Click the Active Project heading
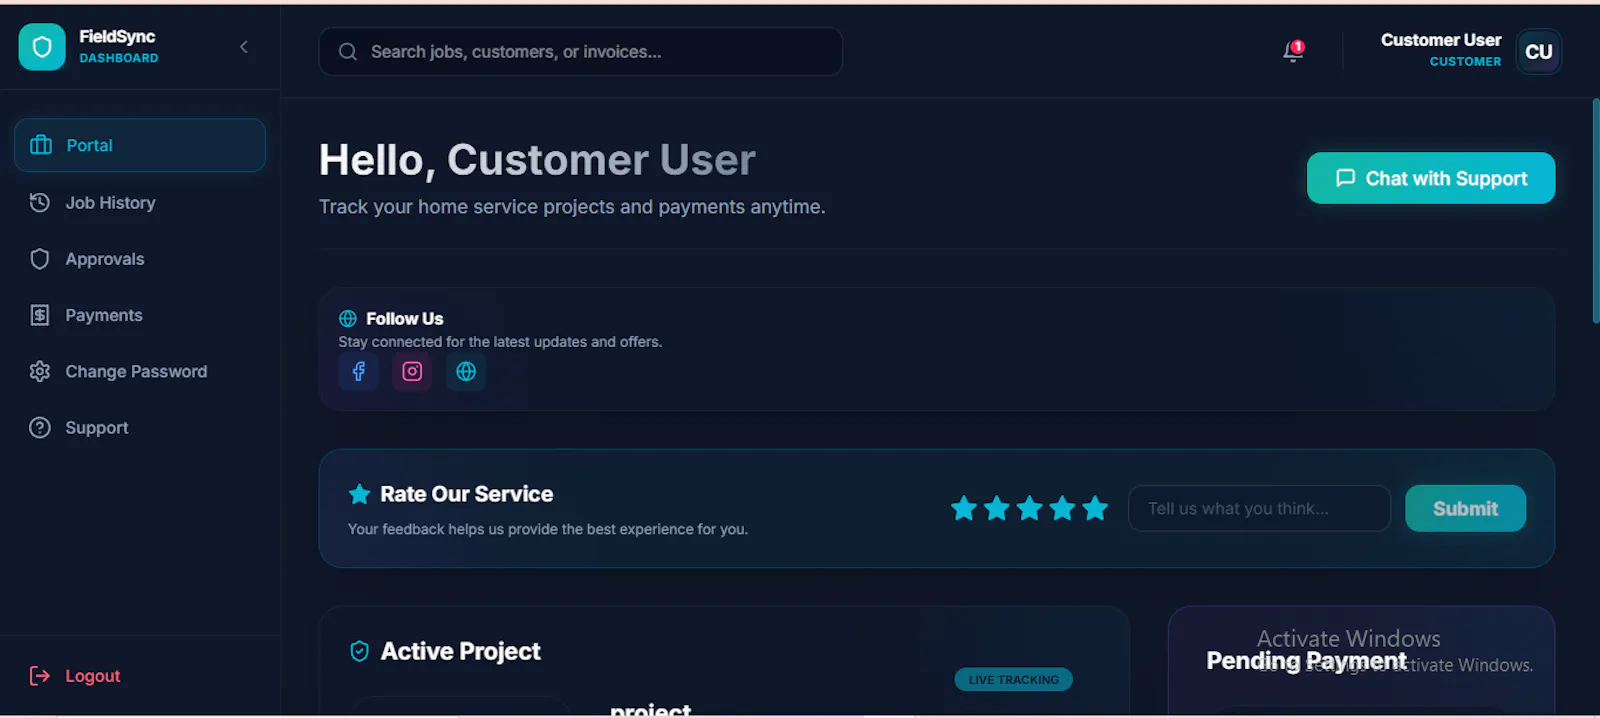The height and width of the screenshot is (718, 1600). point(461,651)
